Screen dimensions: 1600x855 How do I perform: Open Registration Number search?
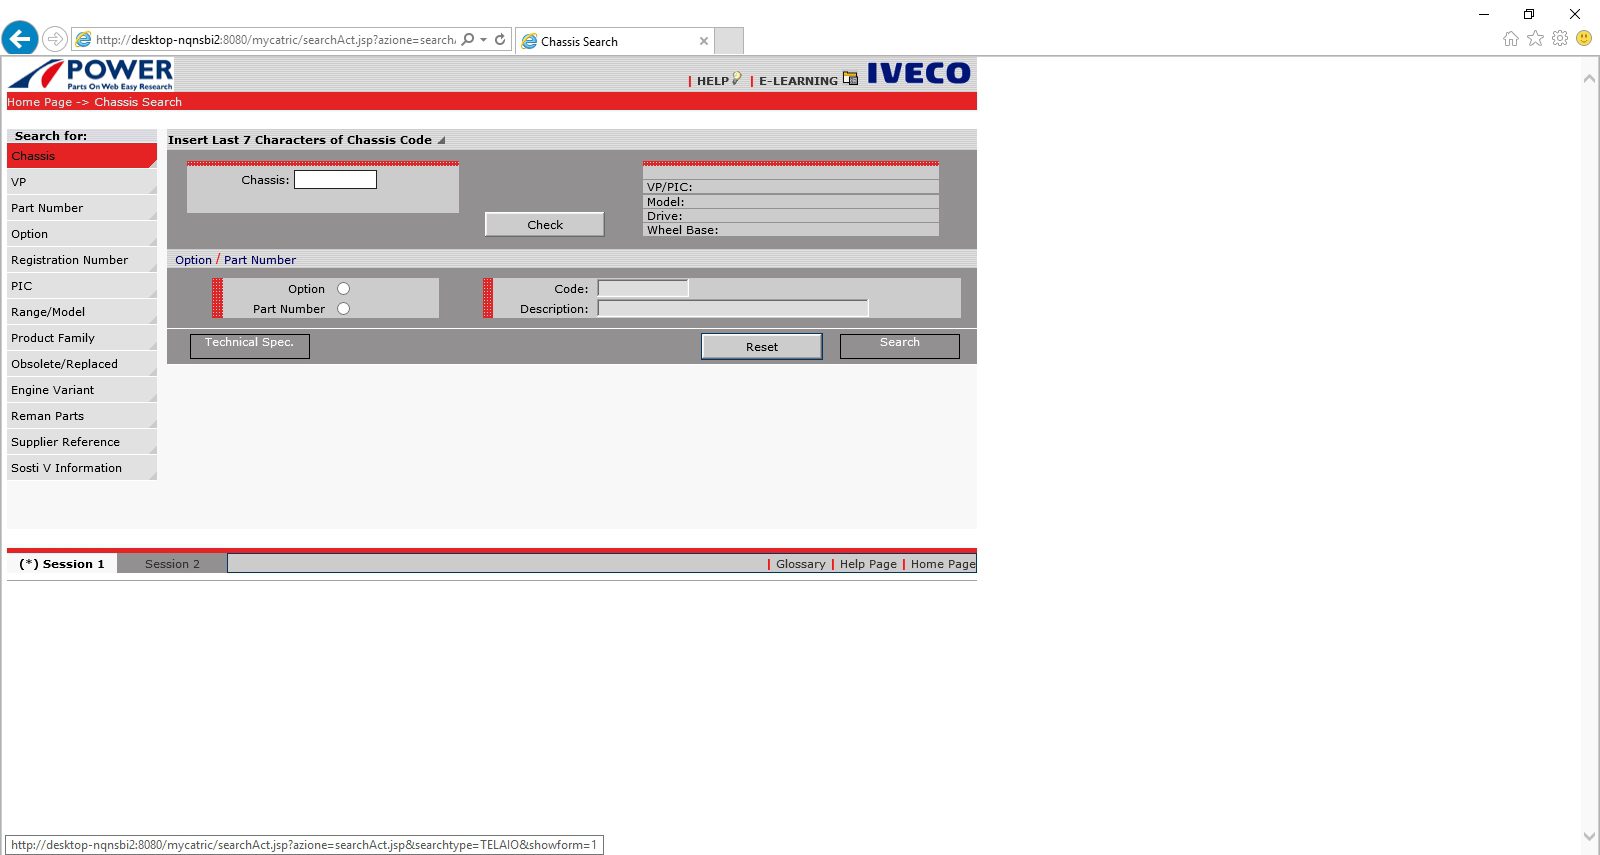pyautogui.click(x=82, y=260)
